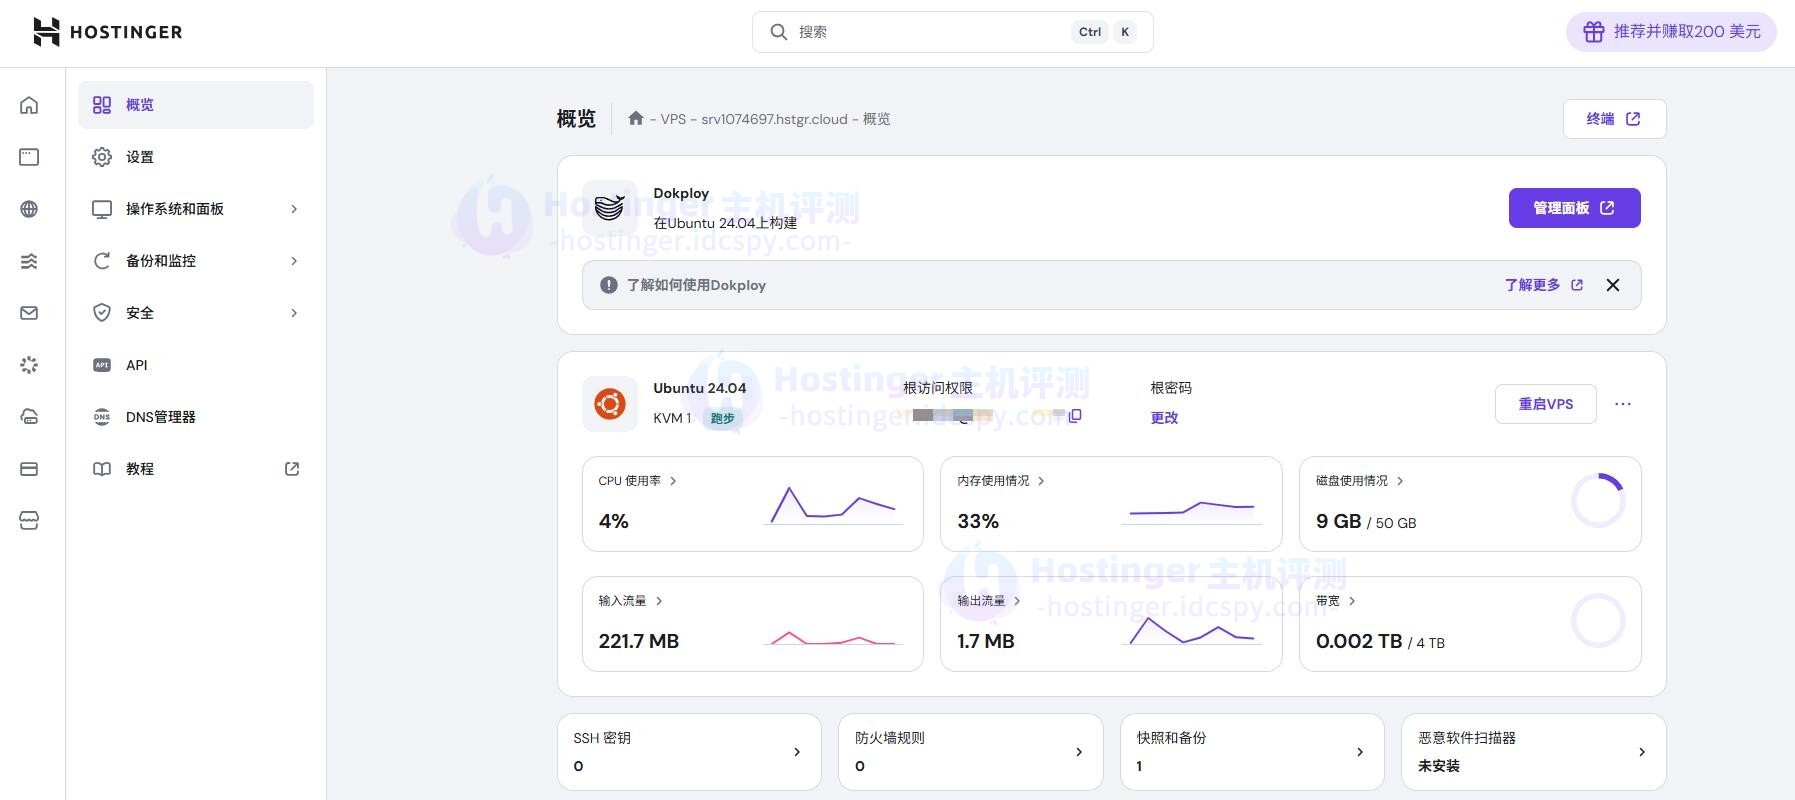The image size is (1795, 800).
Task: Dismiss the Dokploy info banner
Action: click(x=1612, y=285)
